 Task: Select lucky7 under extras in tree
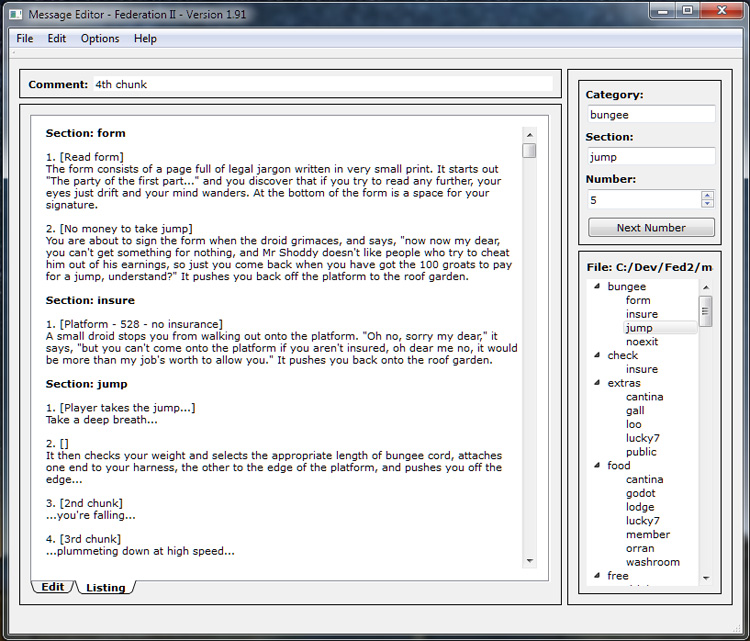643,438
